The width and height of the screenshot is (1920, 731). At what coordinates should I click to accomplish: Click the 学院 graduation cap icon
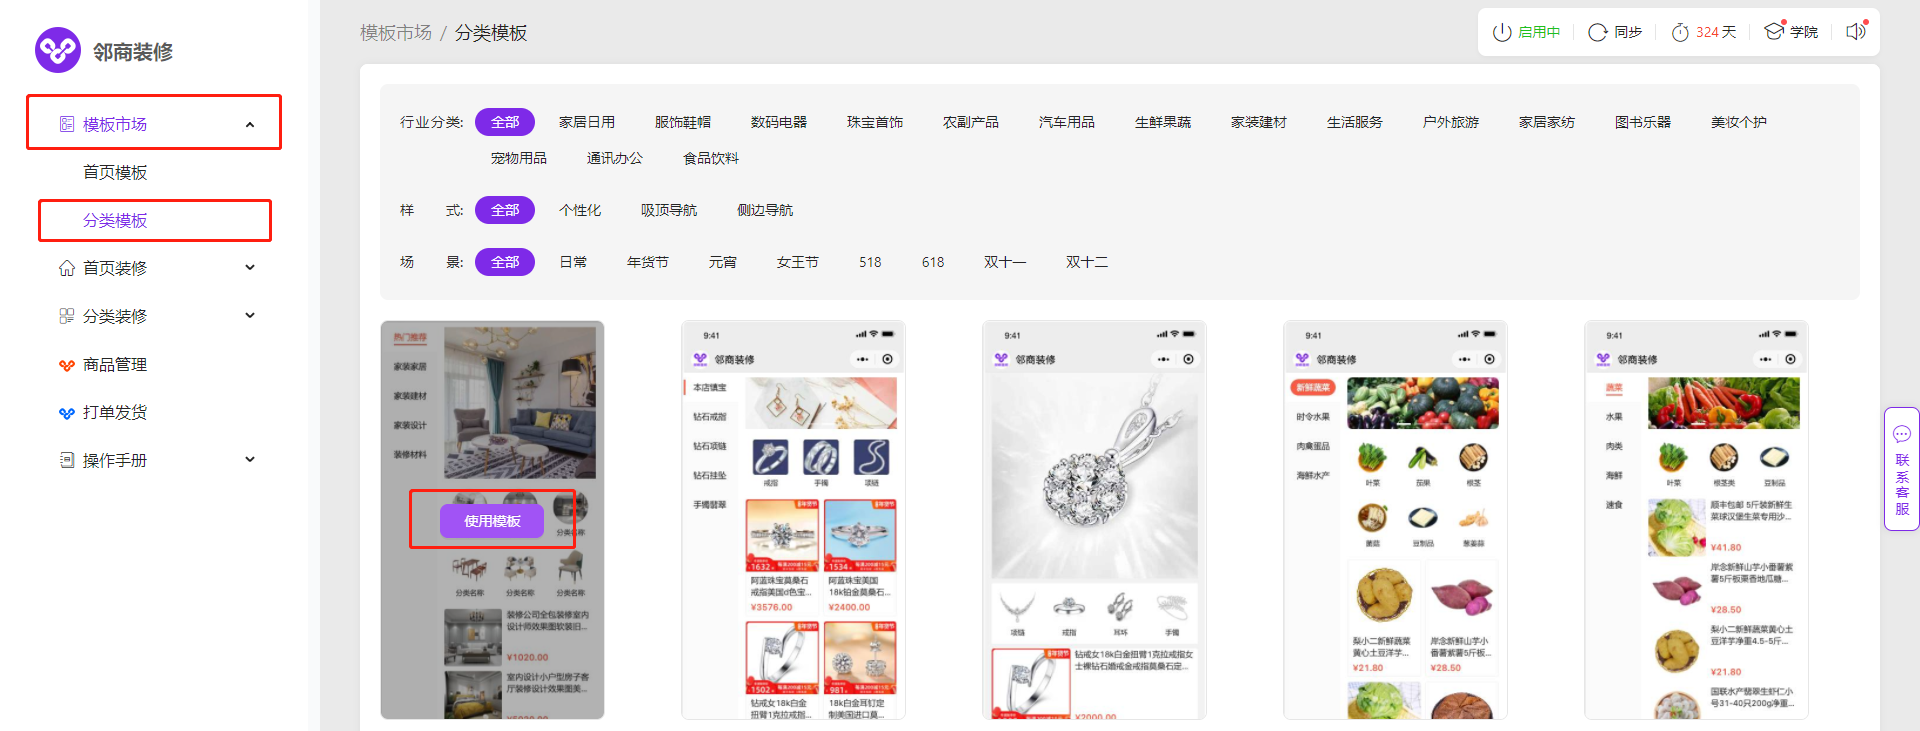(x=1774, y=31)
